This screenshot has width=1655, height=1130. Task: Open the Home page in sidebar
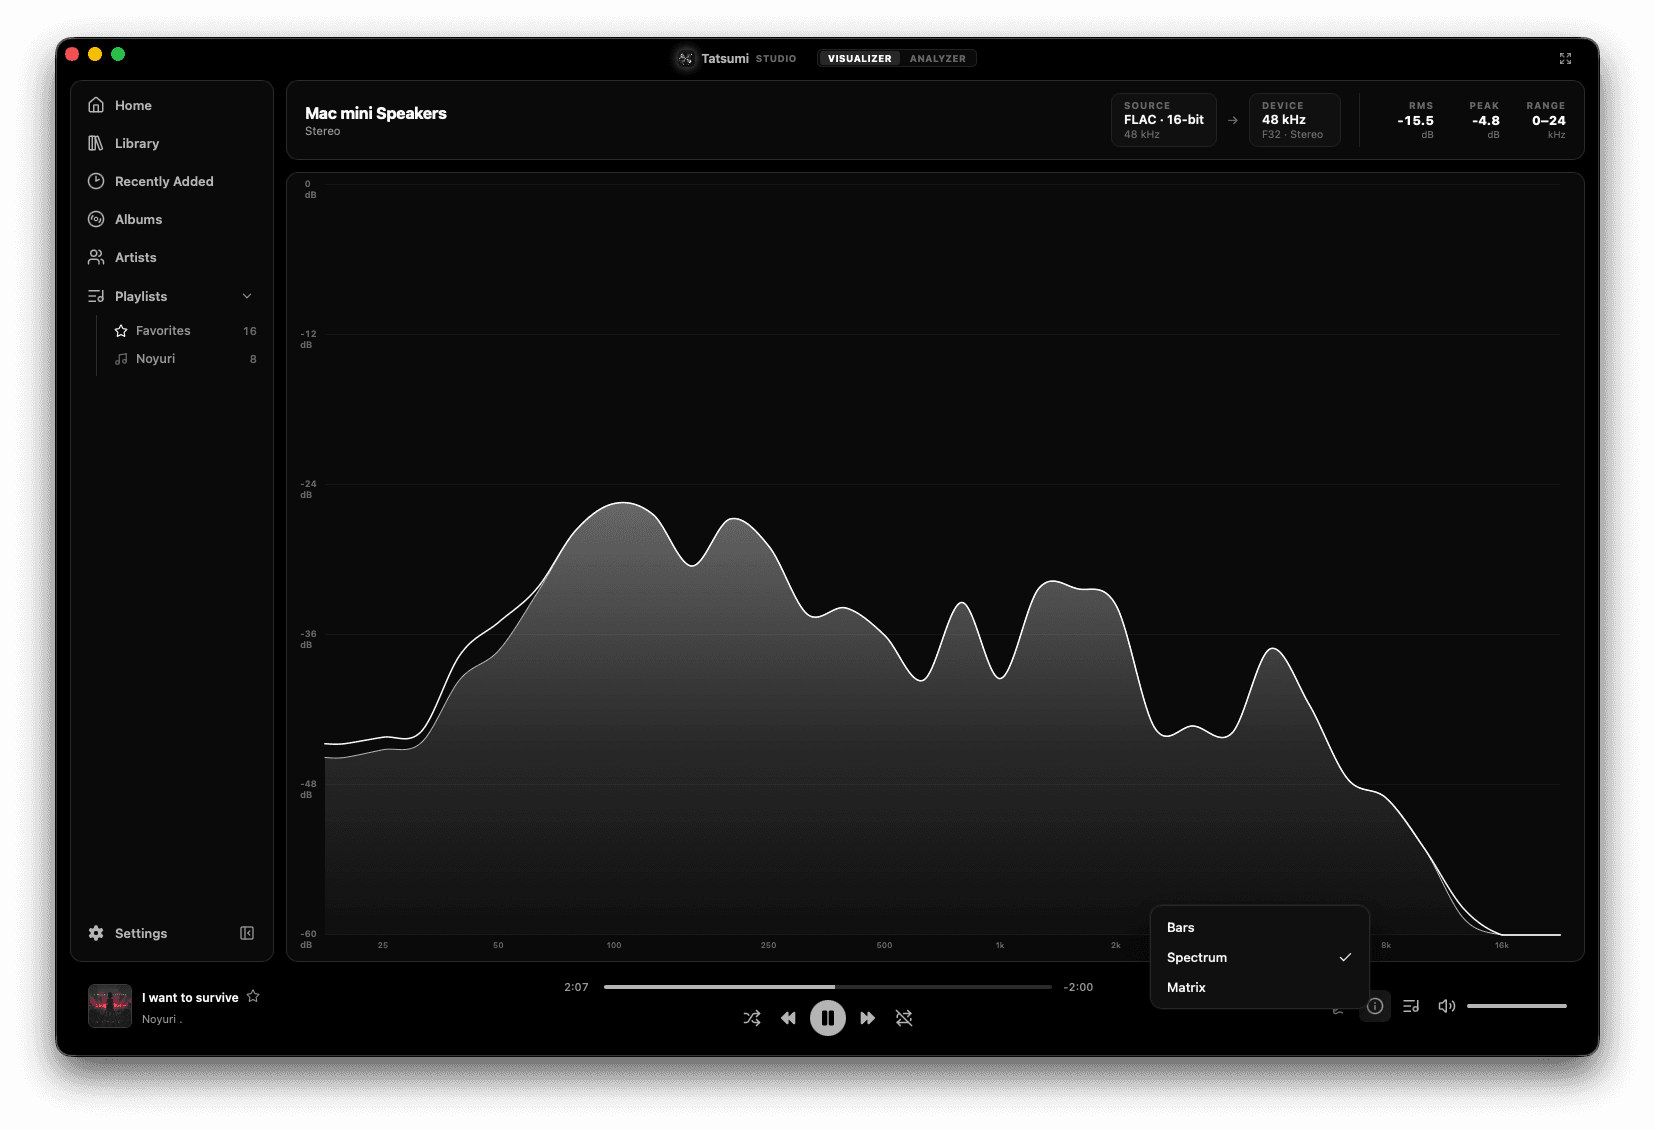171,105
